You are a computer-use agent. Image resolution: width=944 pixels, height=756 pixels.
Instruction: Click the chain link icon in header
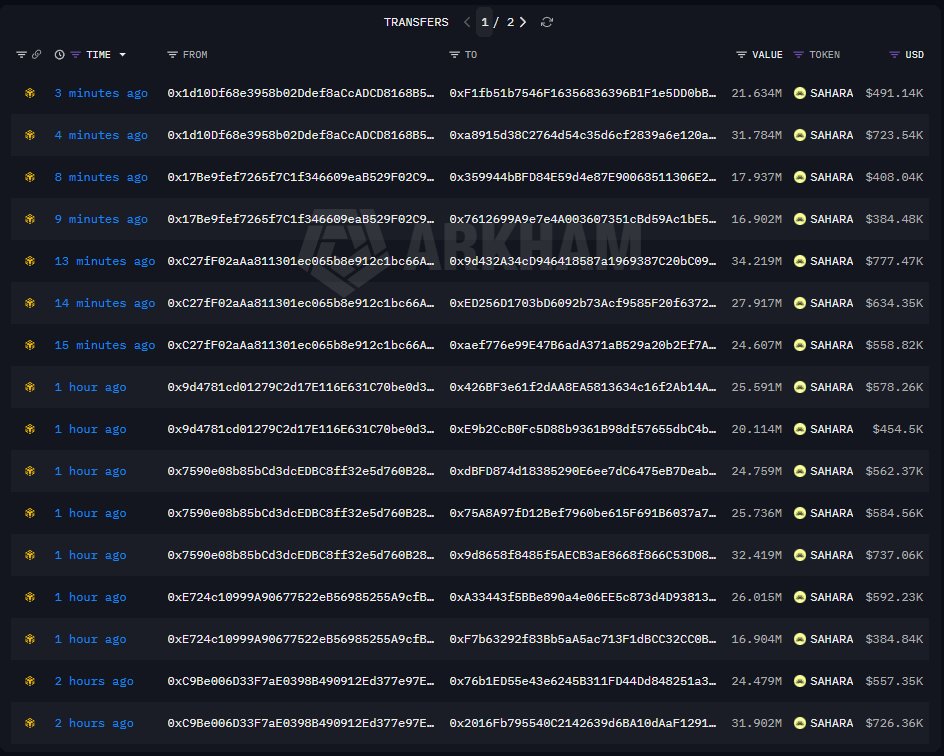point(37,55)
